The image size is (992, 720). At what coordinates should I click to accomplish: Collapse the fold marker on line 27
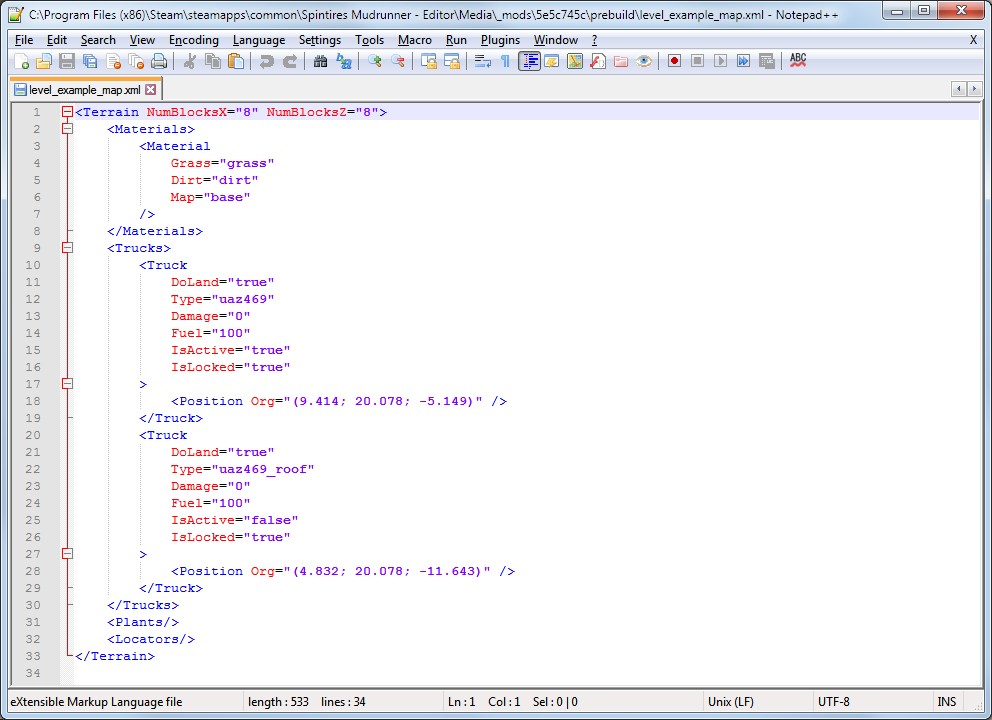tap(67, 554)
